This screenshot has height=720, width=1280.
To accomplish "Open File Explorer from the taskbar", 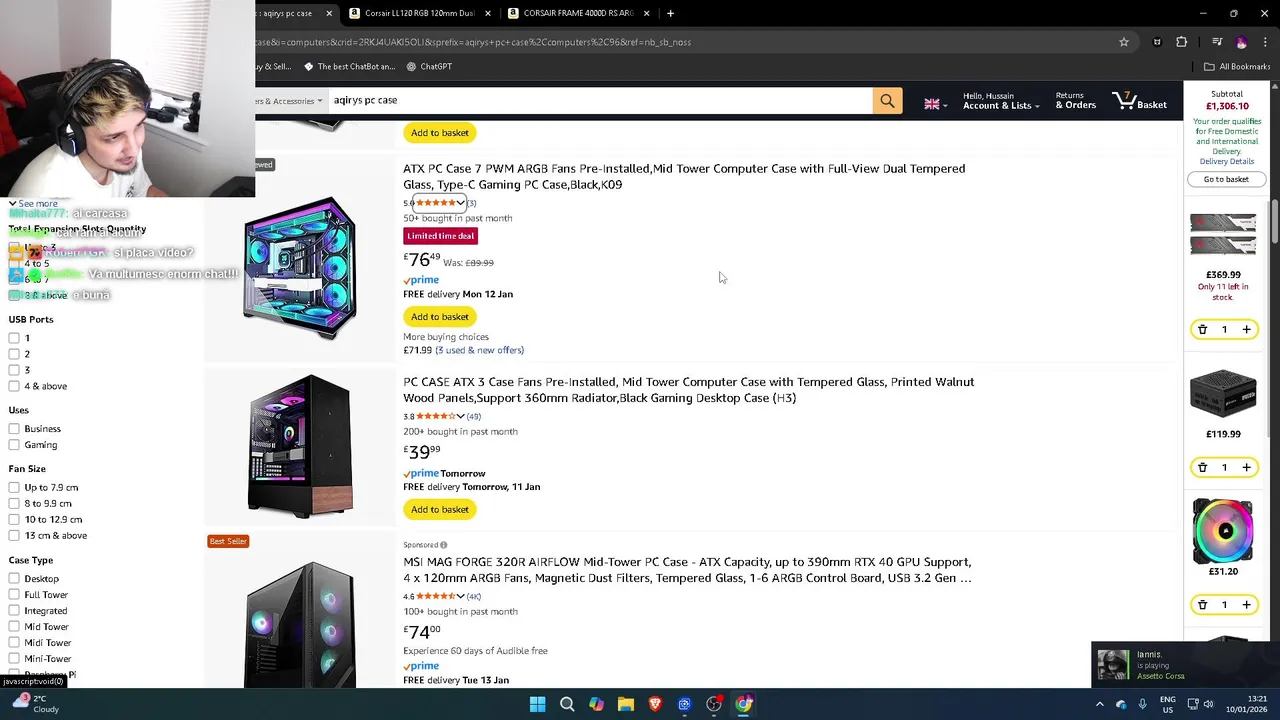I will 626,704.
